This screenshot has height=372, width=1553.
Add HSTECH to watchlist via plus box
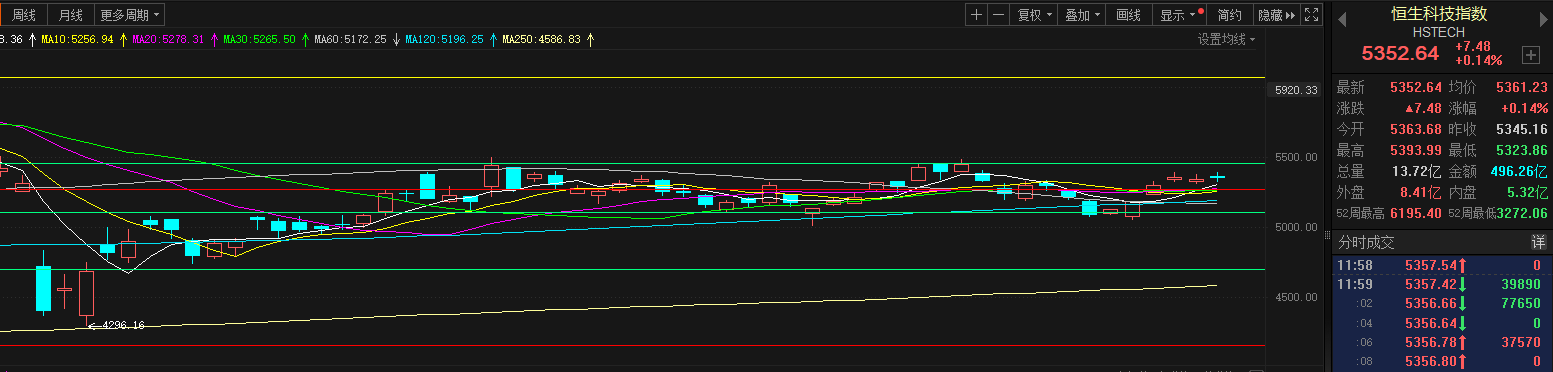[x=1530, y=54]
